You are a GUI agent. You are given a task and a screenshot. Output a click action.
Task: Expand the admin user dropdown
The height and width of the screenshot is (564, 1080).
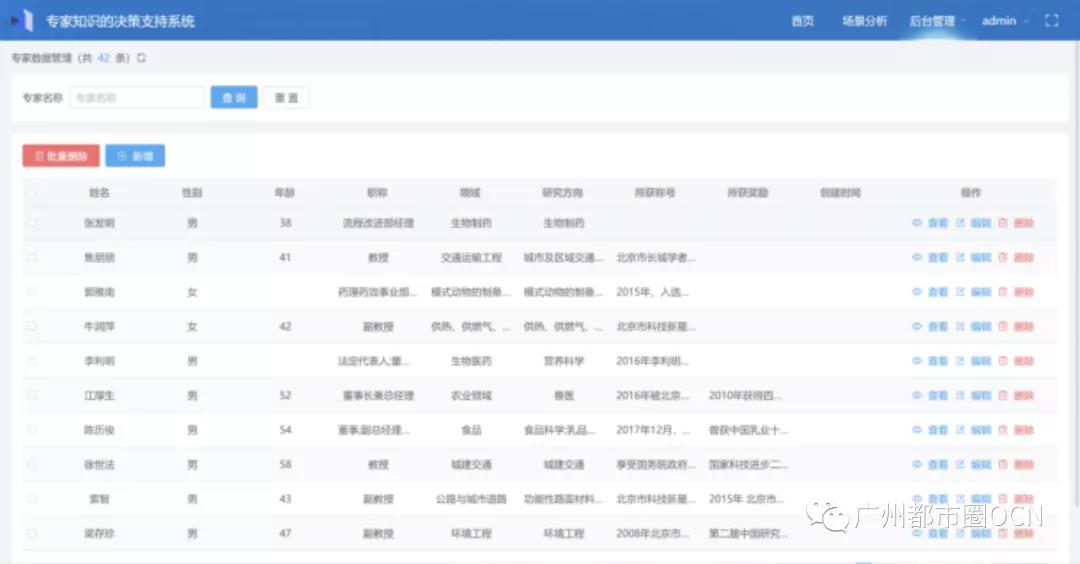coord(1005,20)
